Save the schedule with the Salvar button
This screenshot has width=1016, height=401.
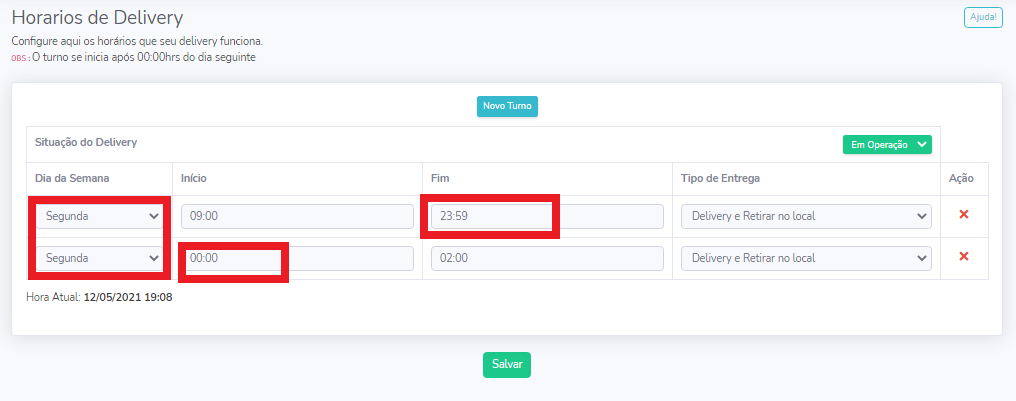coord(507,365)
